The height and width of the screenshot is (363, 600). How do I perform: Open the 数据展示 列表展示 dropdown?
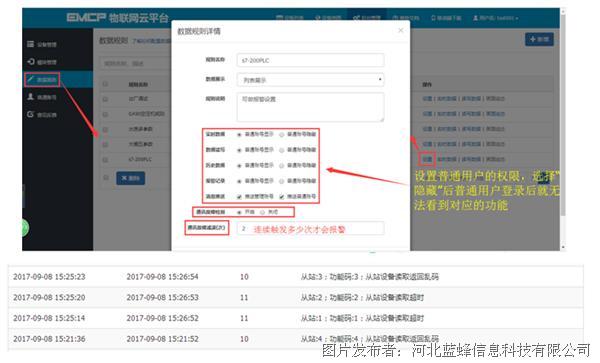click(310, 80)
